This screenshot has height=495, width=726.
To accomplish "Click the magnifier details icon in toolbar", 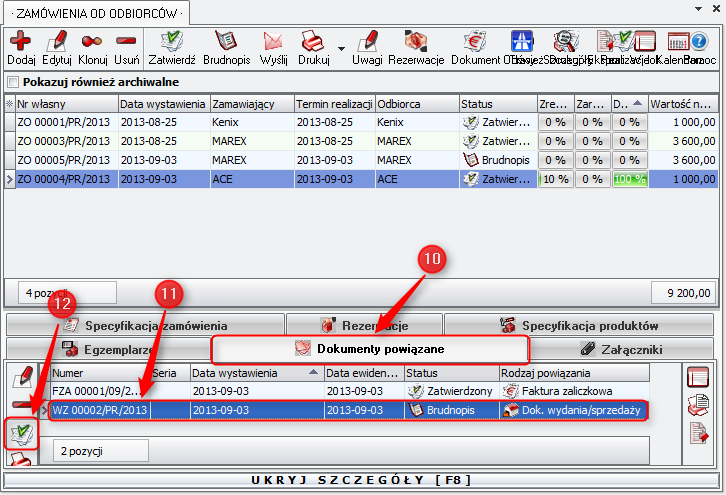I will (565, 41).
